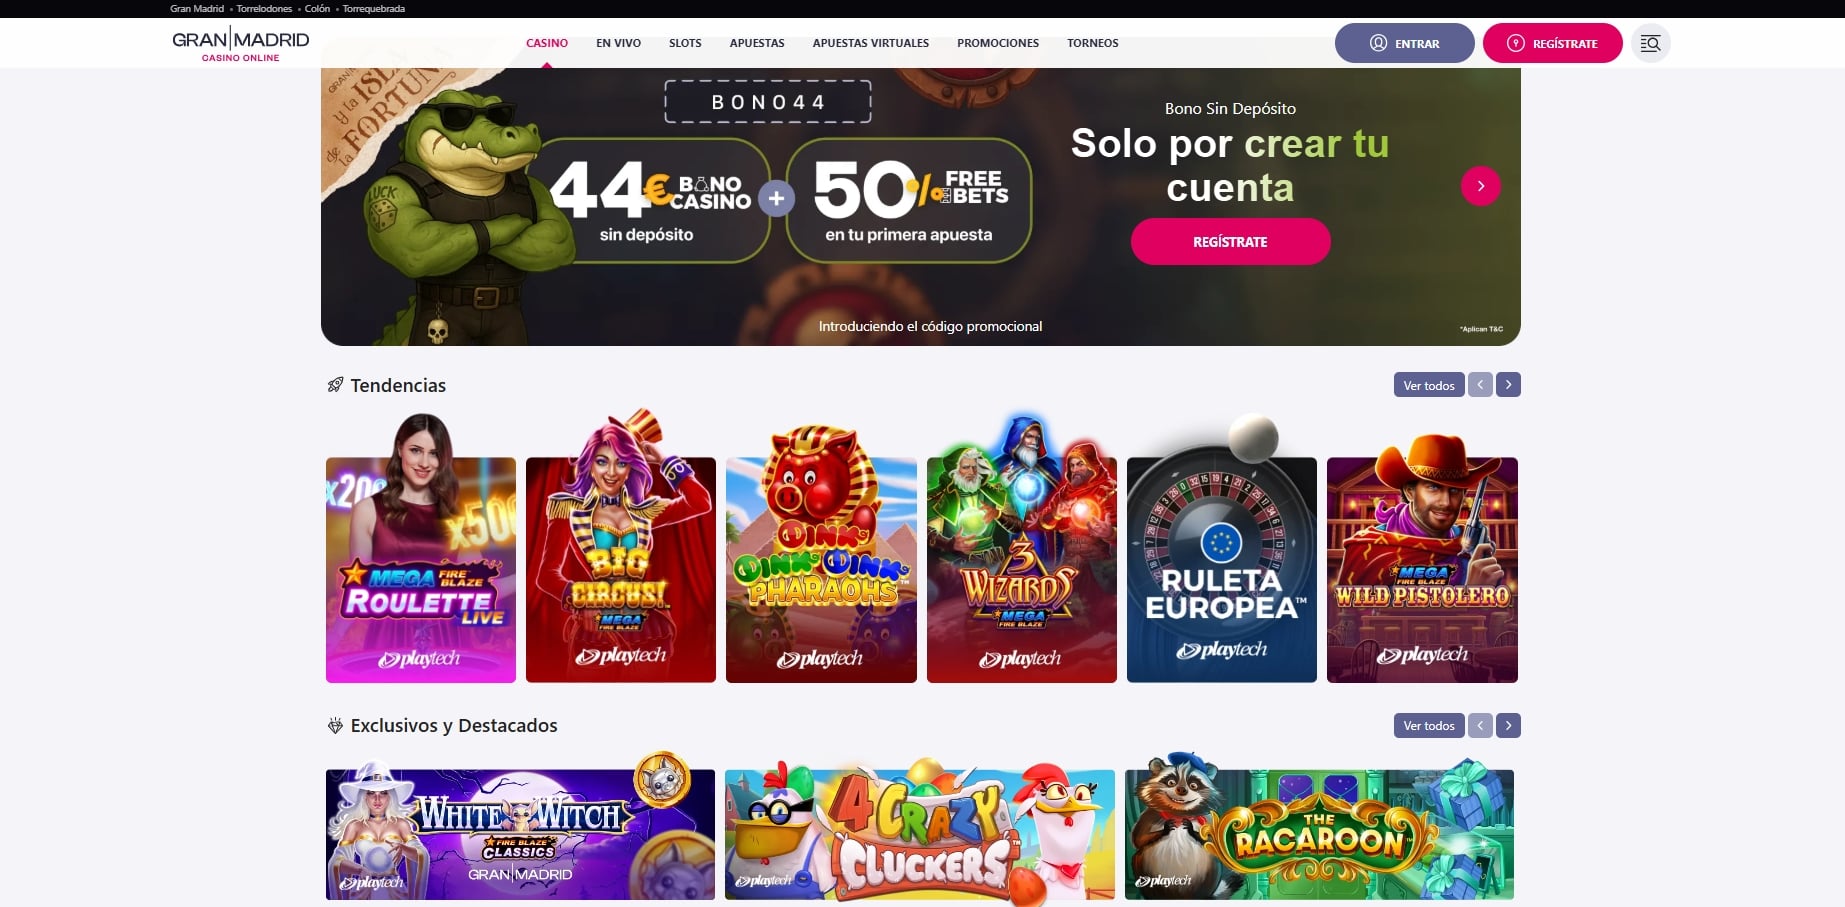
Task: Click REGÍSTRATE button on the banner
Action: point(1230,242)
